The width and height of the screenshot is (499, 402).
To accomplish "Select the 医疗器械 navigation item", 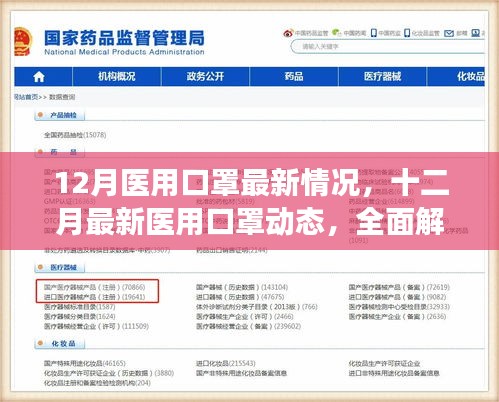I will [x=382, y=77].
